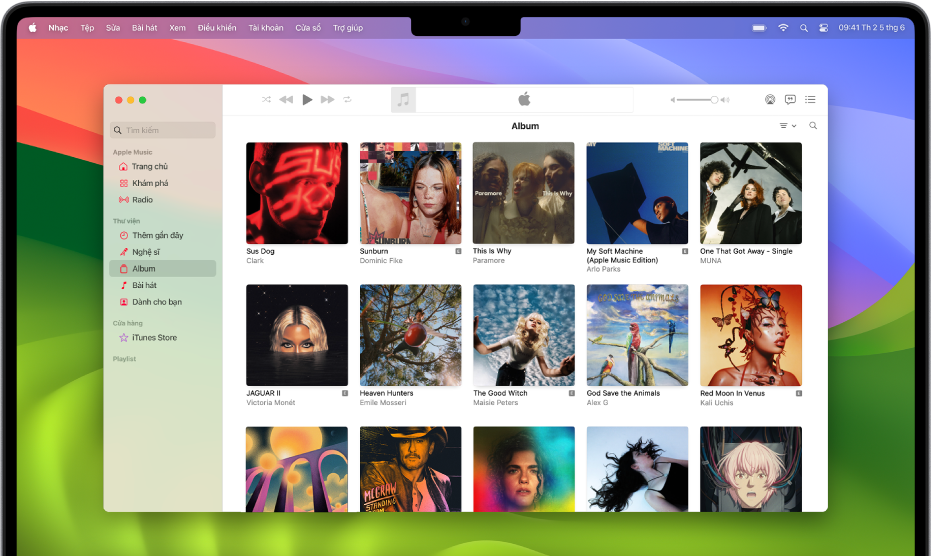
Task: Click the Khám phá grid icon
Action: click(x=124, y=183)
